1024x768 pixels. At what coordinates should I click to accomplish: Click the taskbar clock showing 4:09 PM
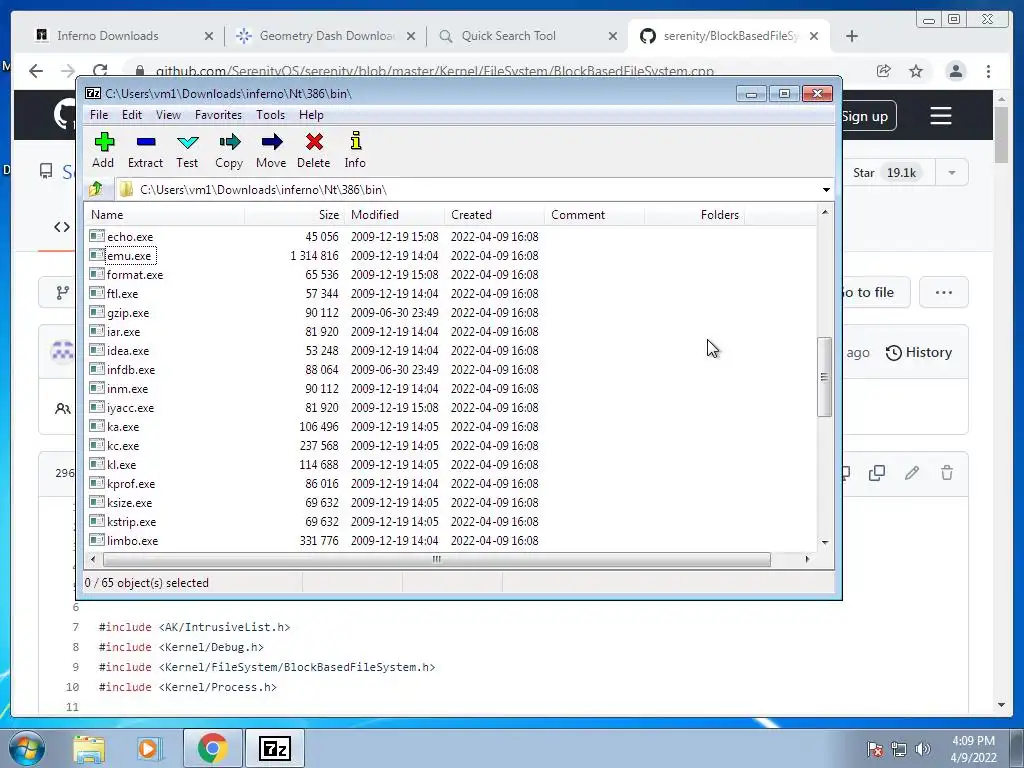coord(973,749)
